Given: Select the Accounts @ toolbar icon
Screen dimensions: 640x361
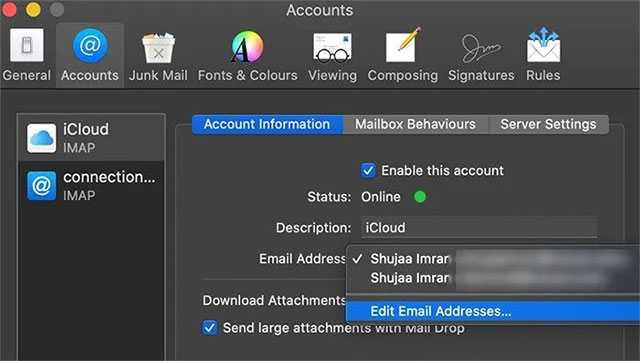Looking at the screenshot, I should tap(90, 46).
